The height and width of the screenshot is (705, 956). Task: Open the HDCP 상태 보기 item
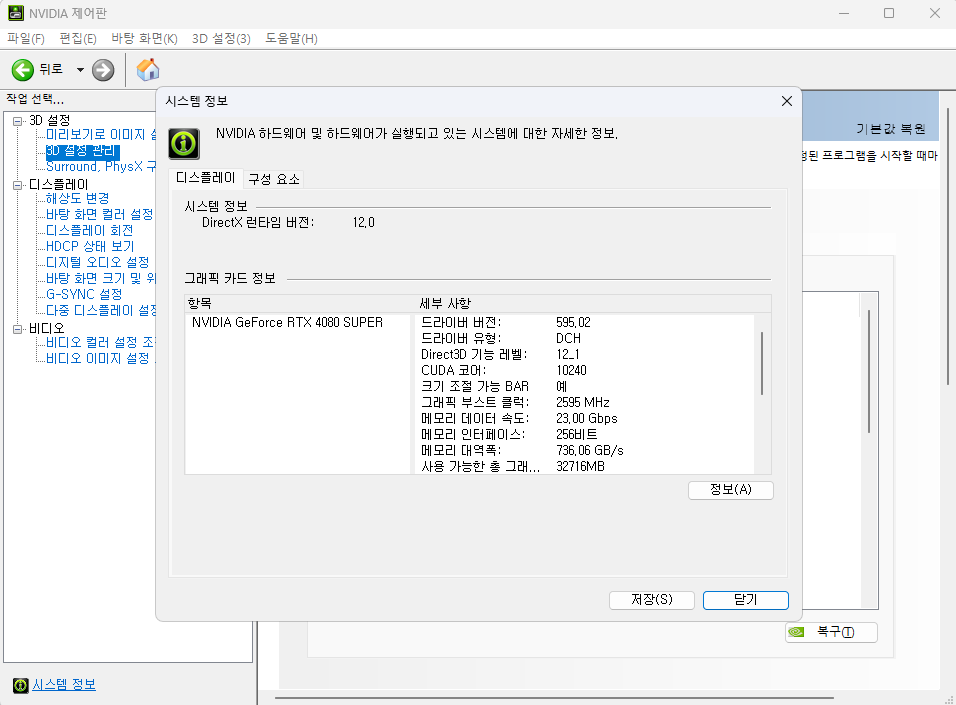90,246
